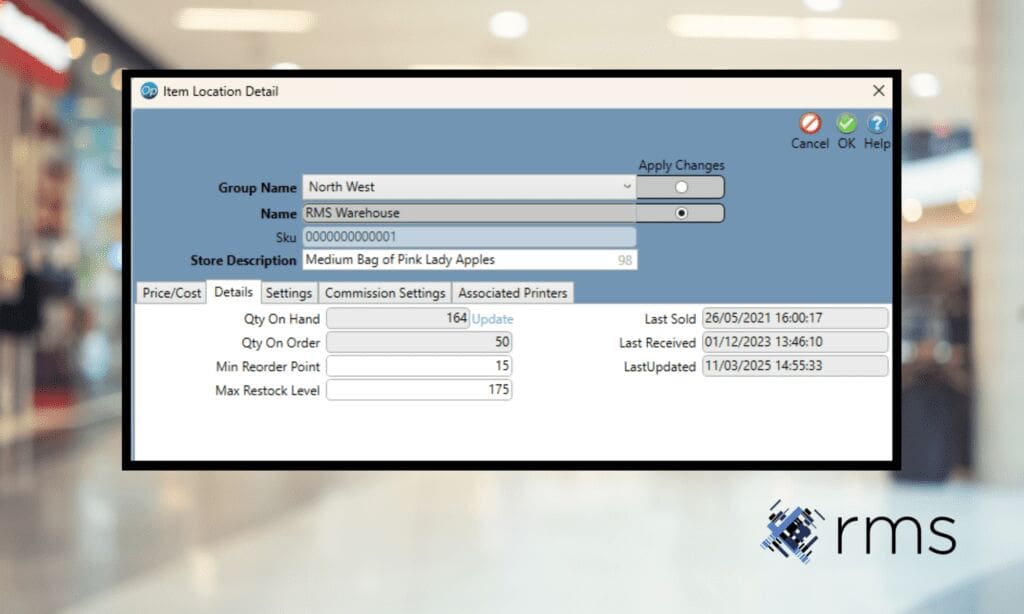Click the LastUpdated date field
This screenshot has width=1024, height=614.
(x=795, y=366)
